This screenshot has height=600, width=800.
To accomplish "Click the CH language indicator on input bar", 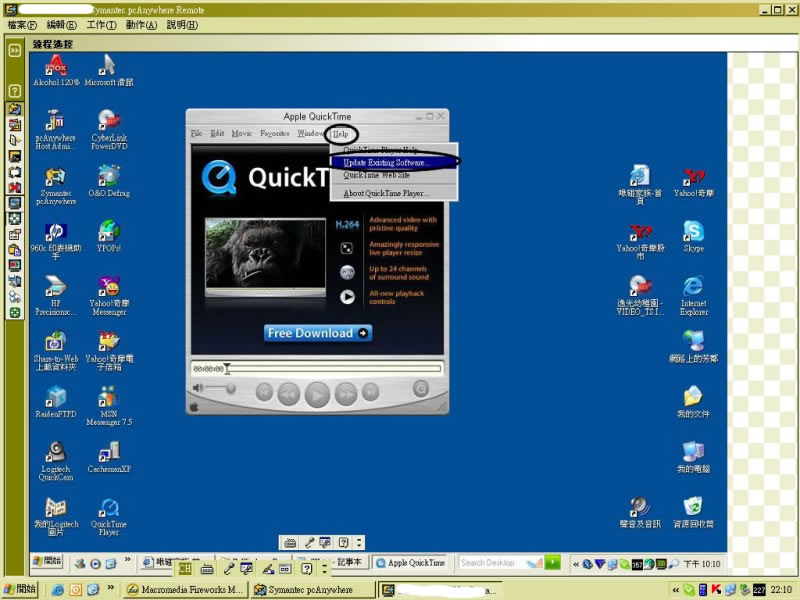I will (185, 568).
